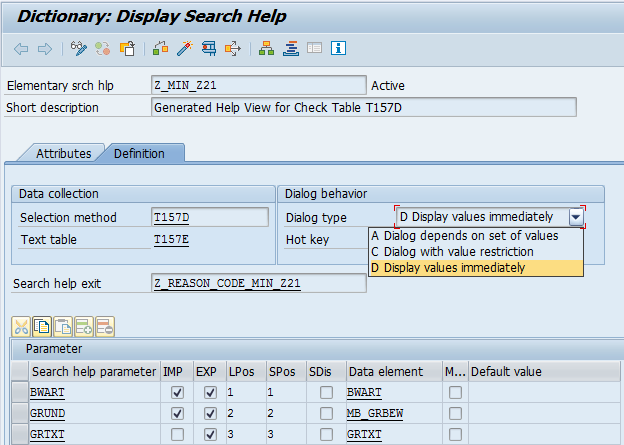Click the select-all corner of Parameter table
Viewport: 624px width, 445px height.
[x=20, y=371]
